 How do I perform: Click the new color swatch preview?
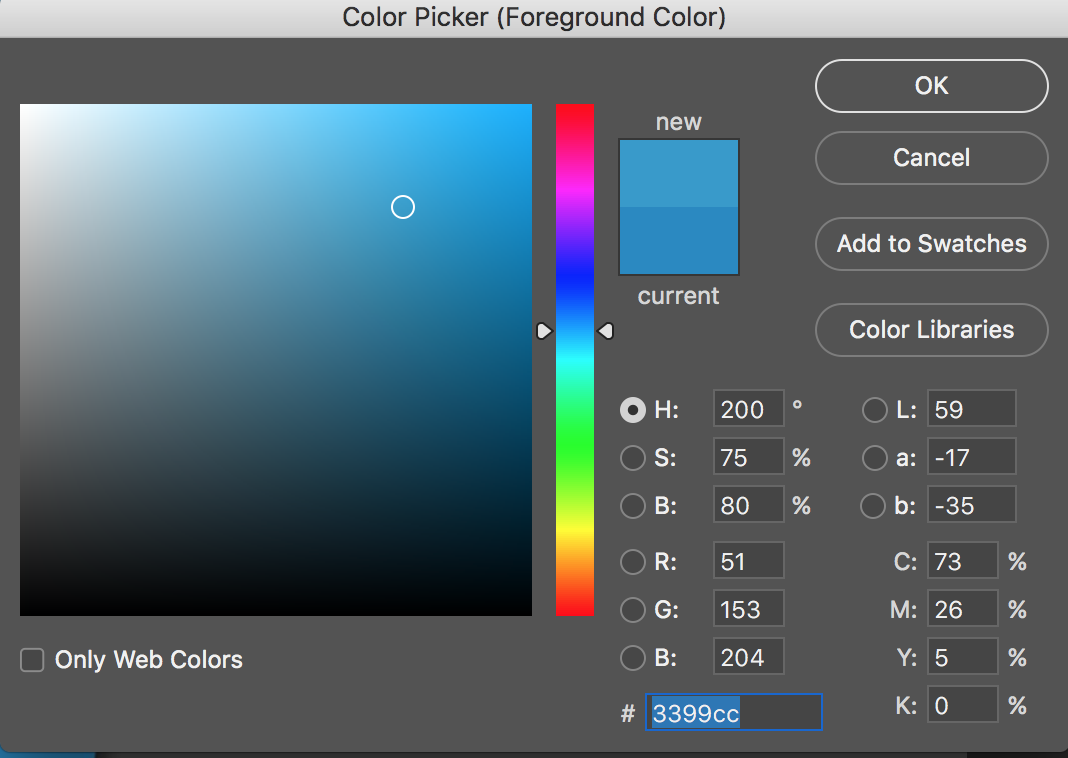click(678, 173)
